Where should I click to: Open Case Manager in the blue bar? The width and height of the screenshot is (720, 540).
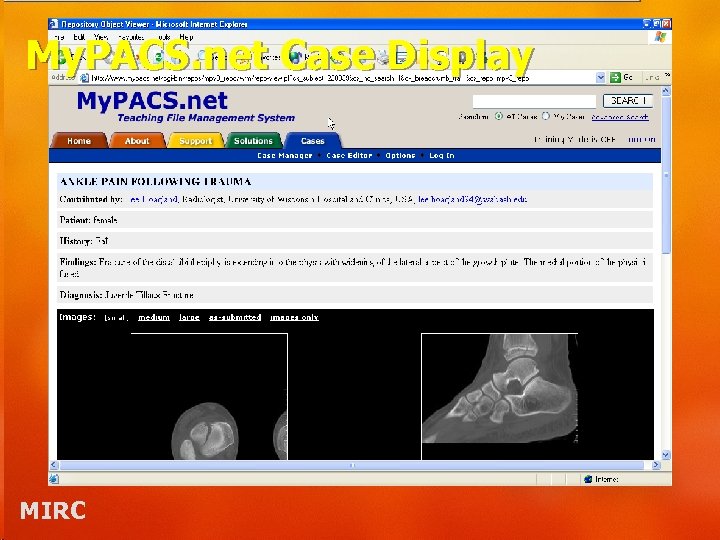click(285, 156)
